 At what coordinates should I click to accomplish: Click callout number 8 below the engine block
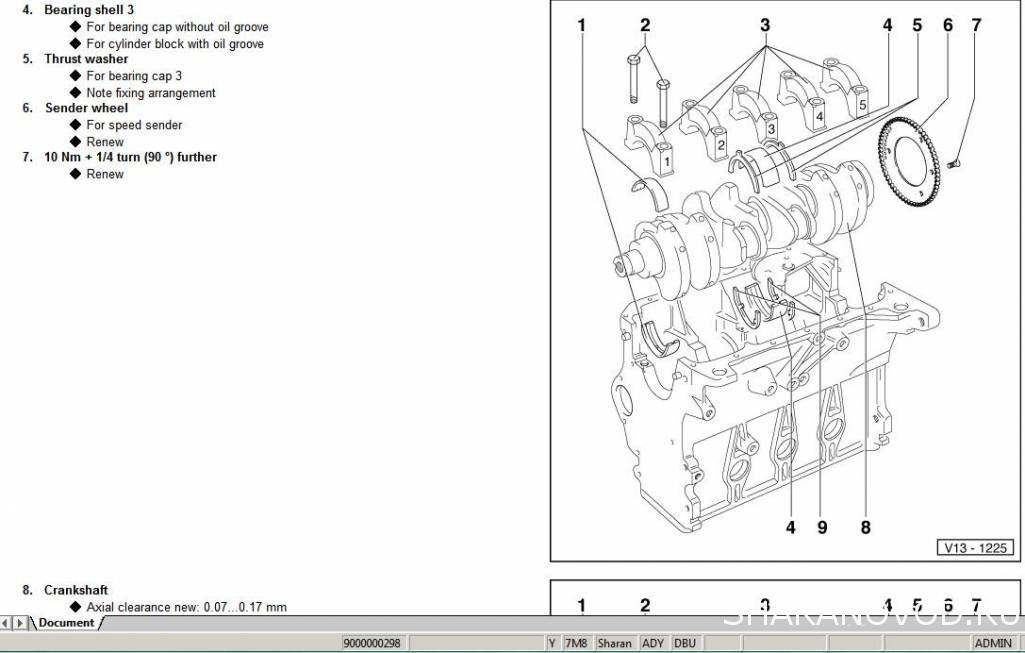(865, 527)
